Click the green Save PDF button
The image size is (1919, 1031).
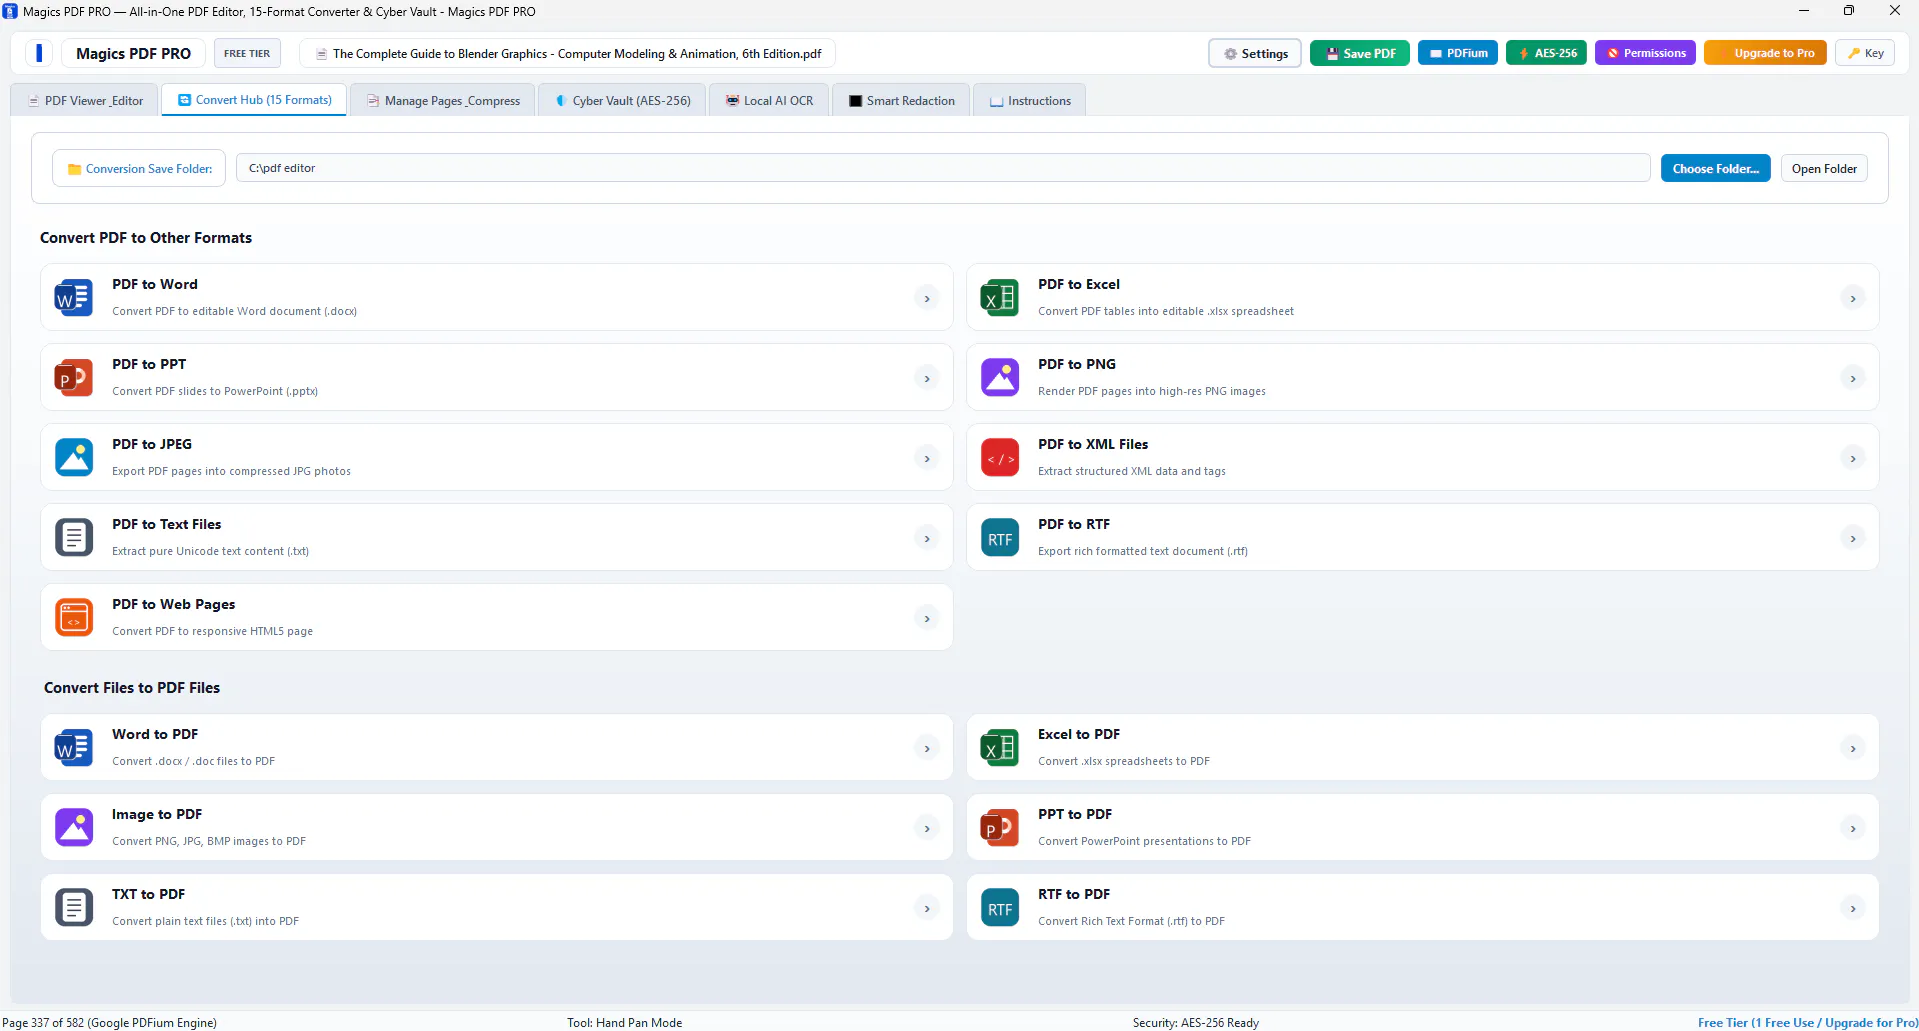coord(1360,53)
